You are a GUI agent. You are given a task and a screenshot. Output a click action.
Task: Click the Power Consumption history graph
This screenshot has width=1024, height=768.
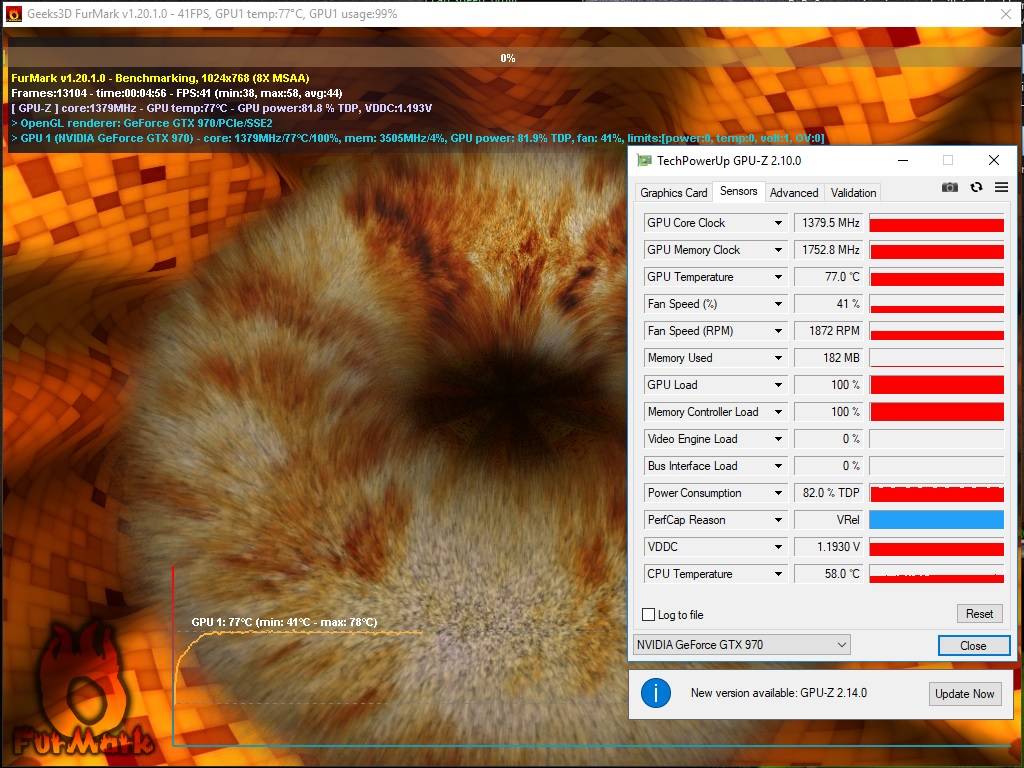click(936, 493)
